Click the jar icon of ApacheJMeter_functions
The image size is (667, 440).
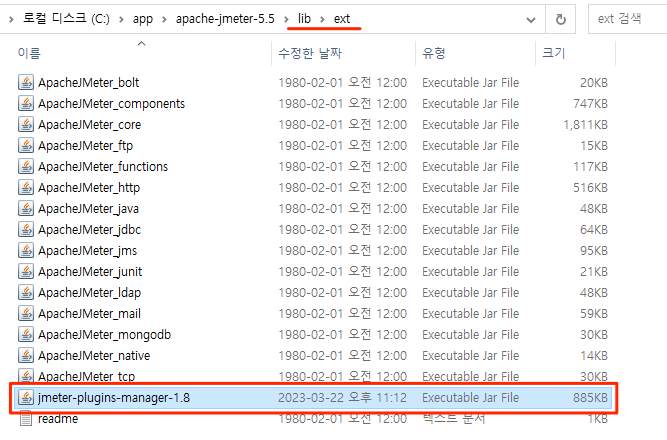26,166
